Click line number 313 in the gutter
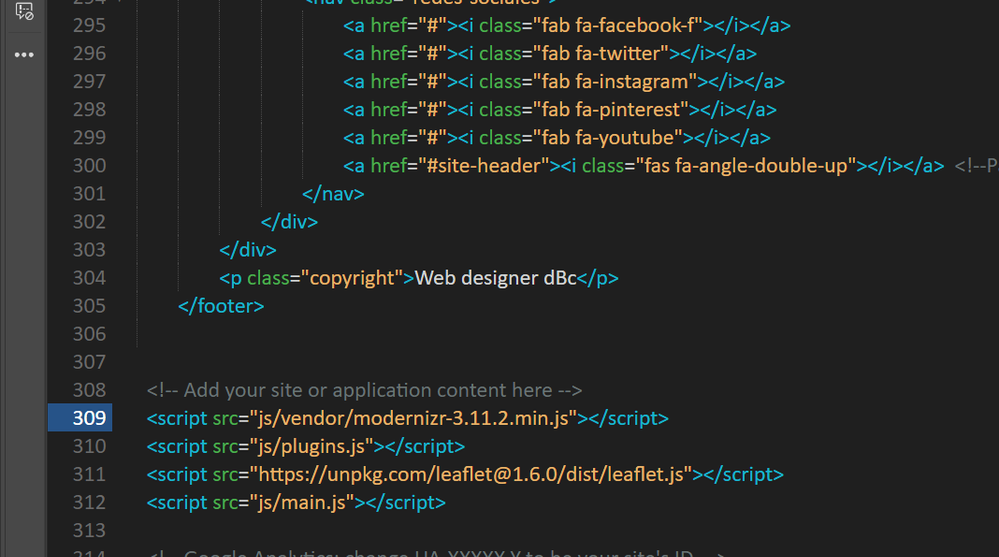 89,530
